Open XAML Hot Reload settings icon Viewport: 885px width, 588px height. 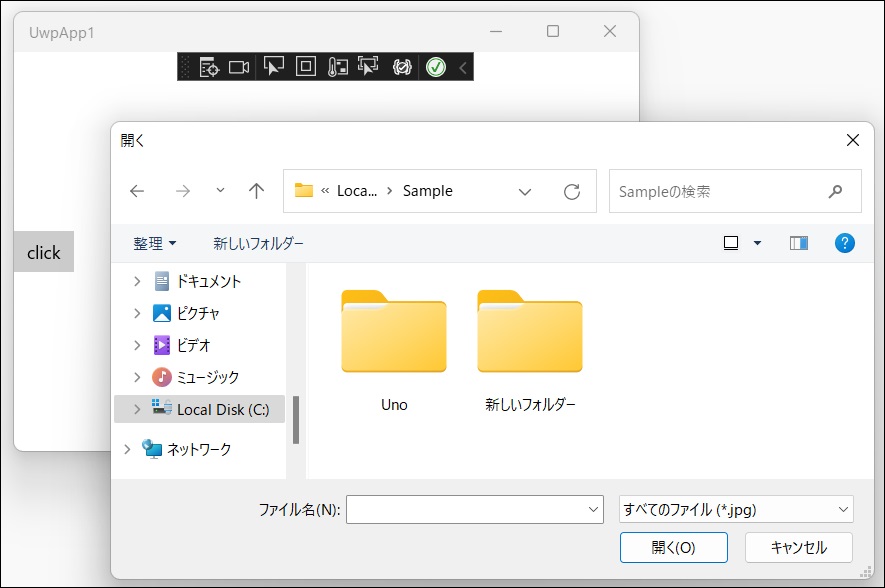tap(400, 67)
